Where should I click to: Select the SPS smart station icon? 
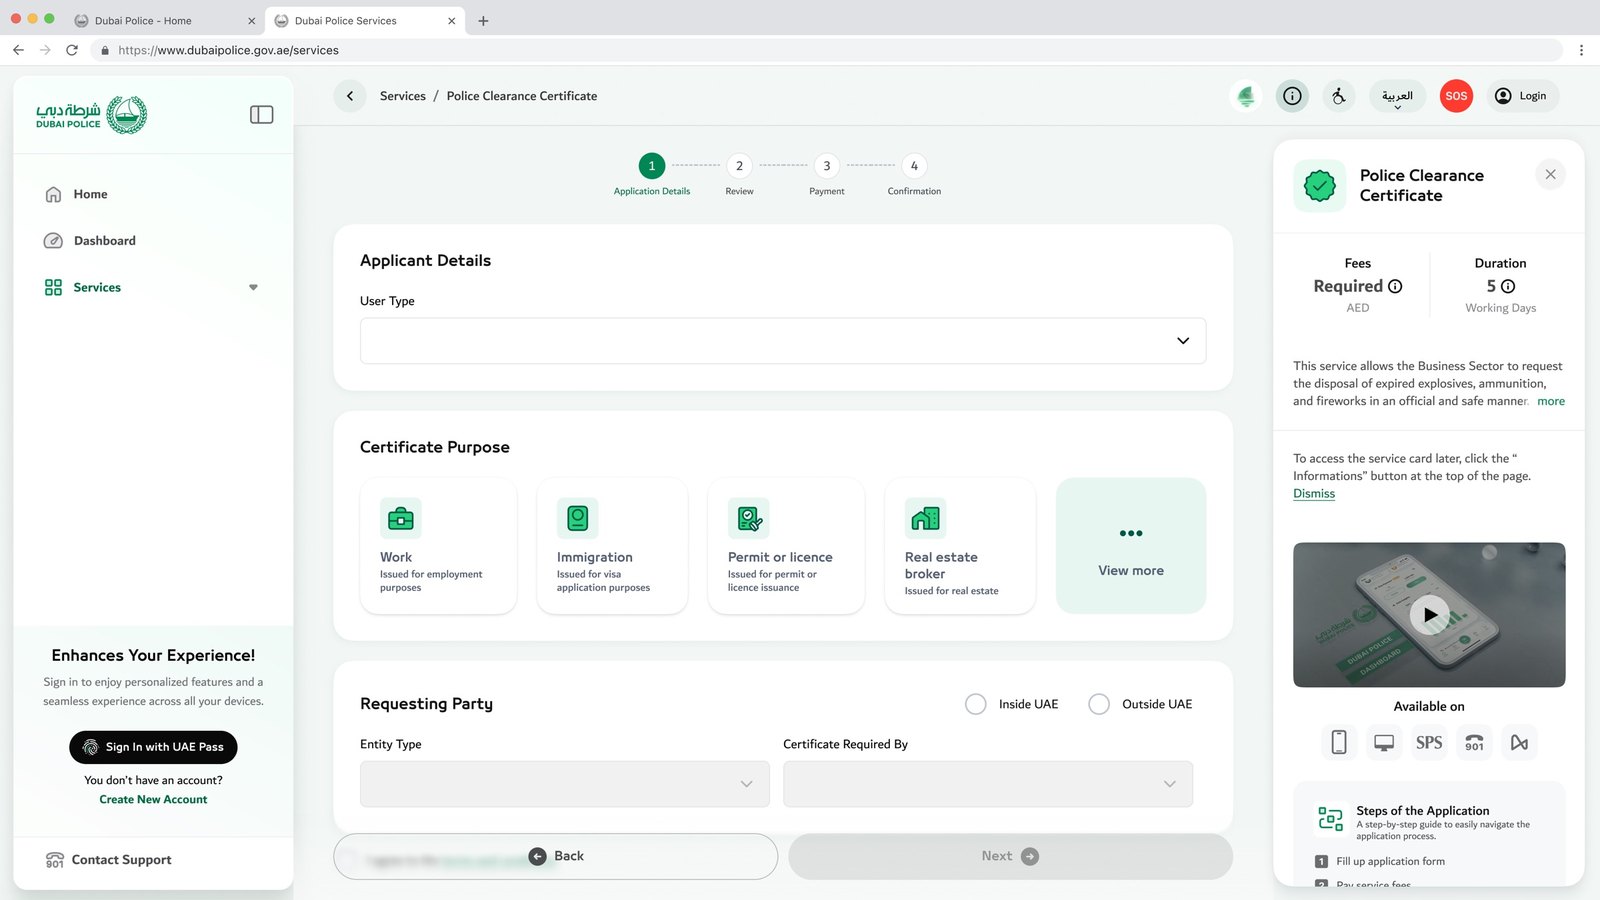click(1429, 742)
